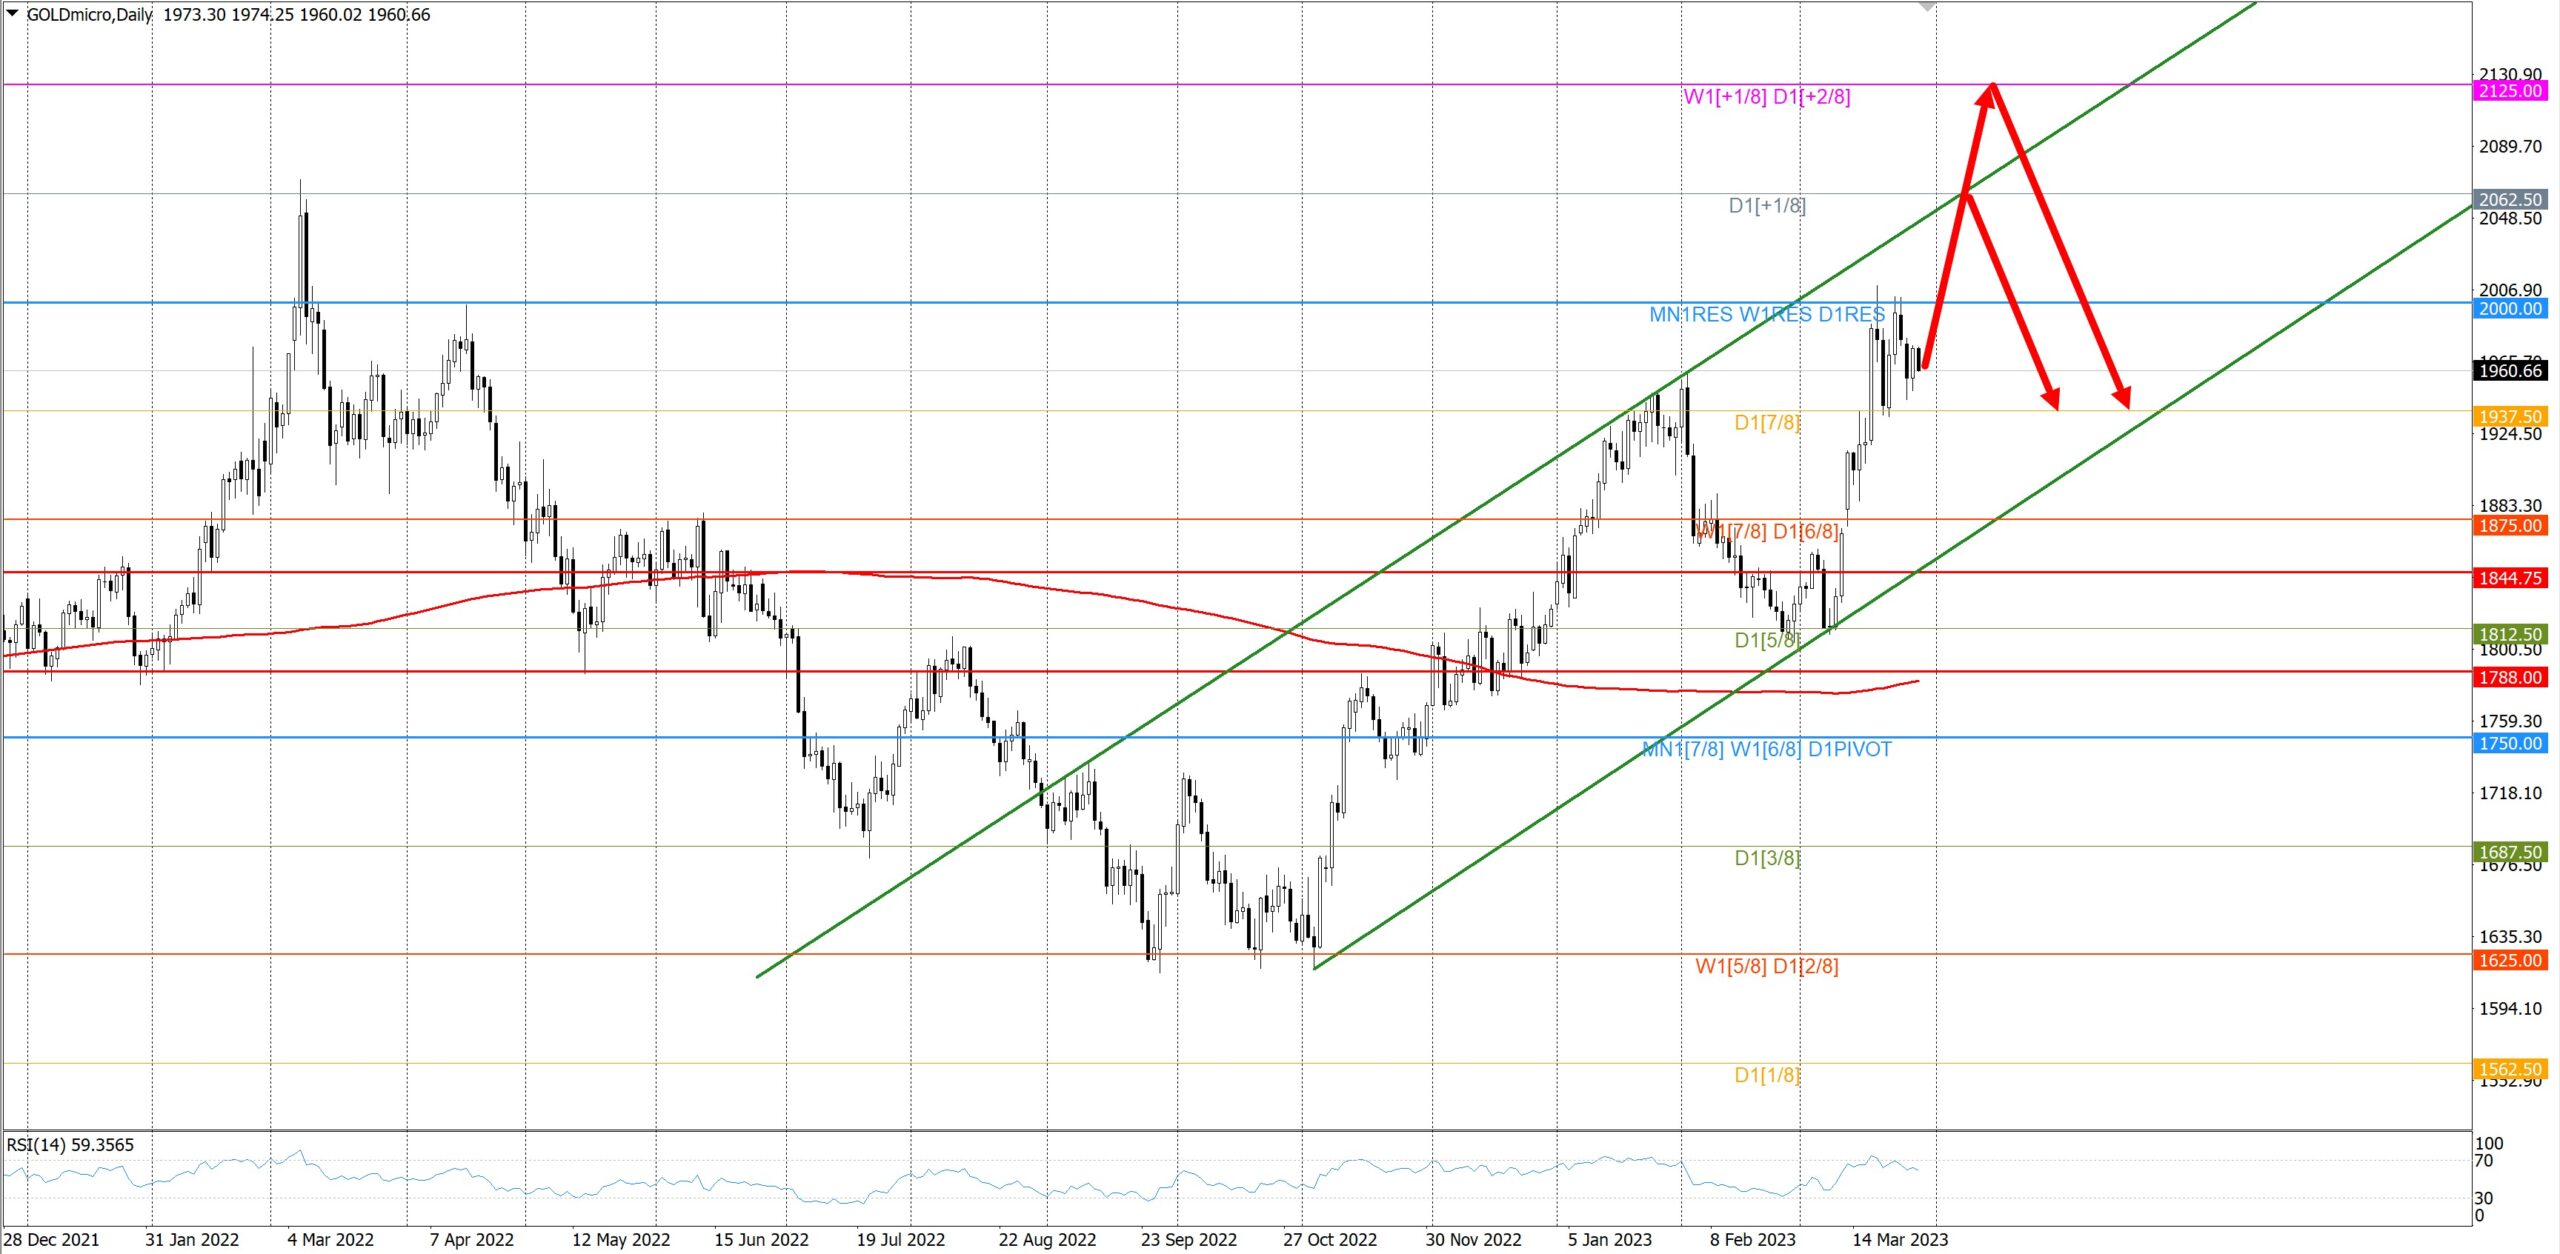Click the left downward red arrowhead
The image size is (2560, 1254).
[2052, 399]
